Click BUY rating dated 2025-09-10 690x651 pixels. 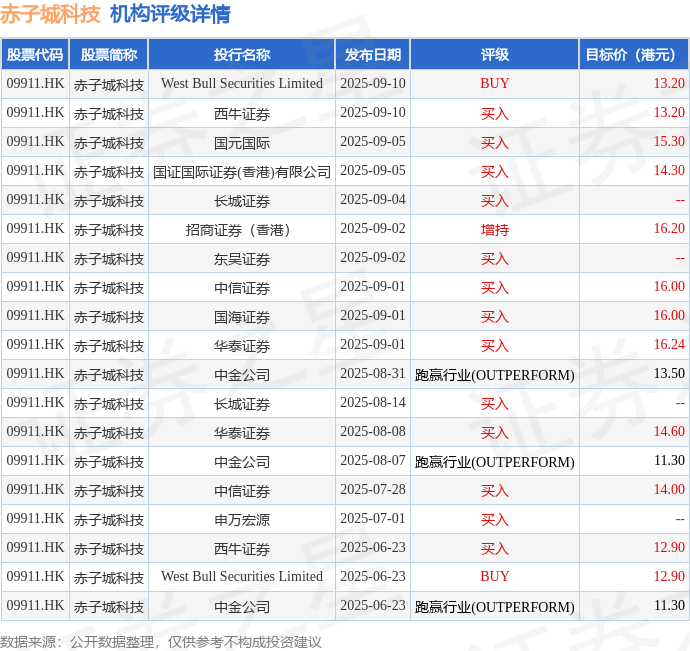tap(495, 83)
